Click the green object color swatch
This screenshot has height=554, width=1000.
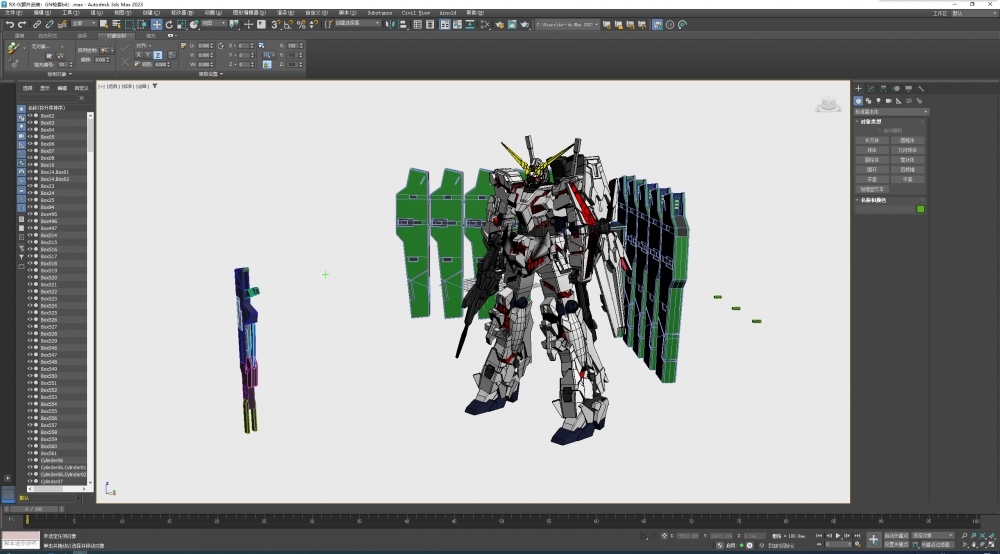click(x=921, y=209)
